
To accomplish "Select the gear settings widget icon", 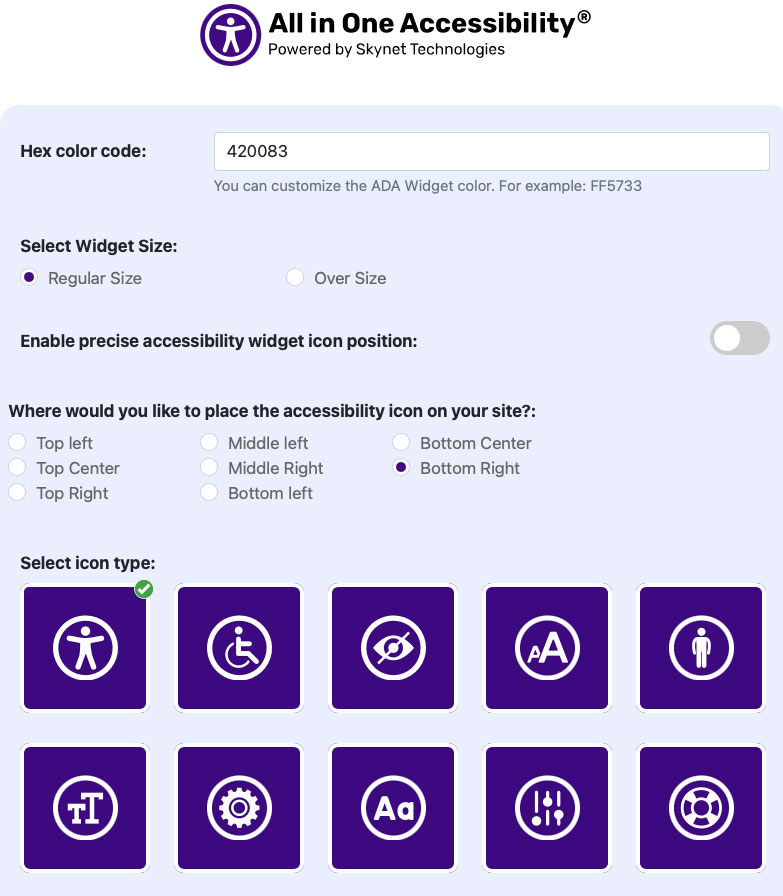I will pyautogui.click(x=238, y=808).
